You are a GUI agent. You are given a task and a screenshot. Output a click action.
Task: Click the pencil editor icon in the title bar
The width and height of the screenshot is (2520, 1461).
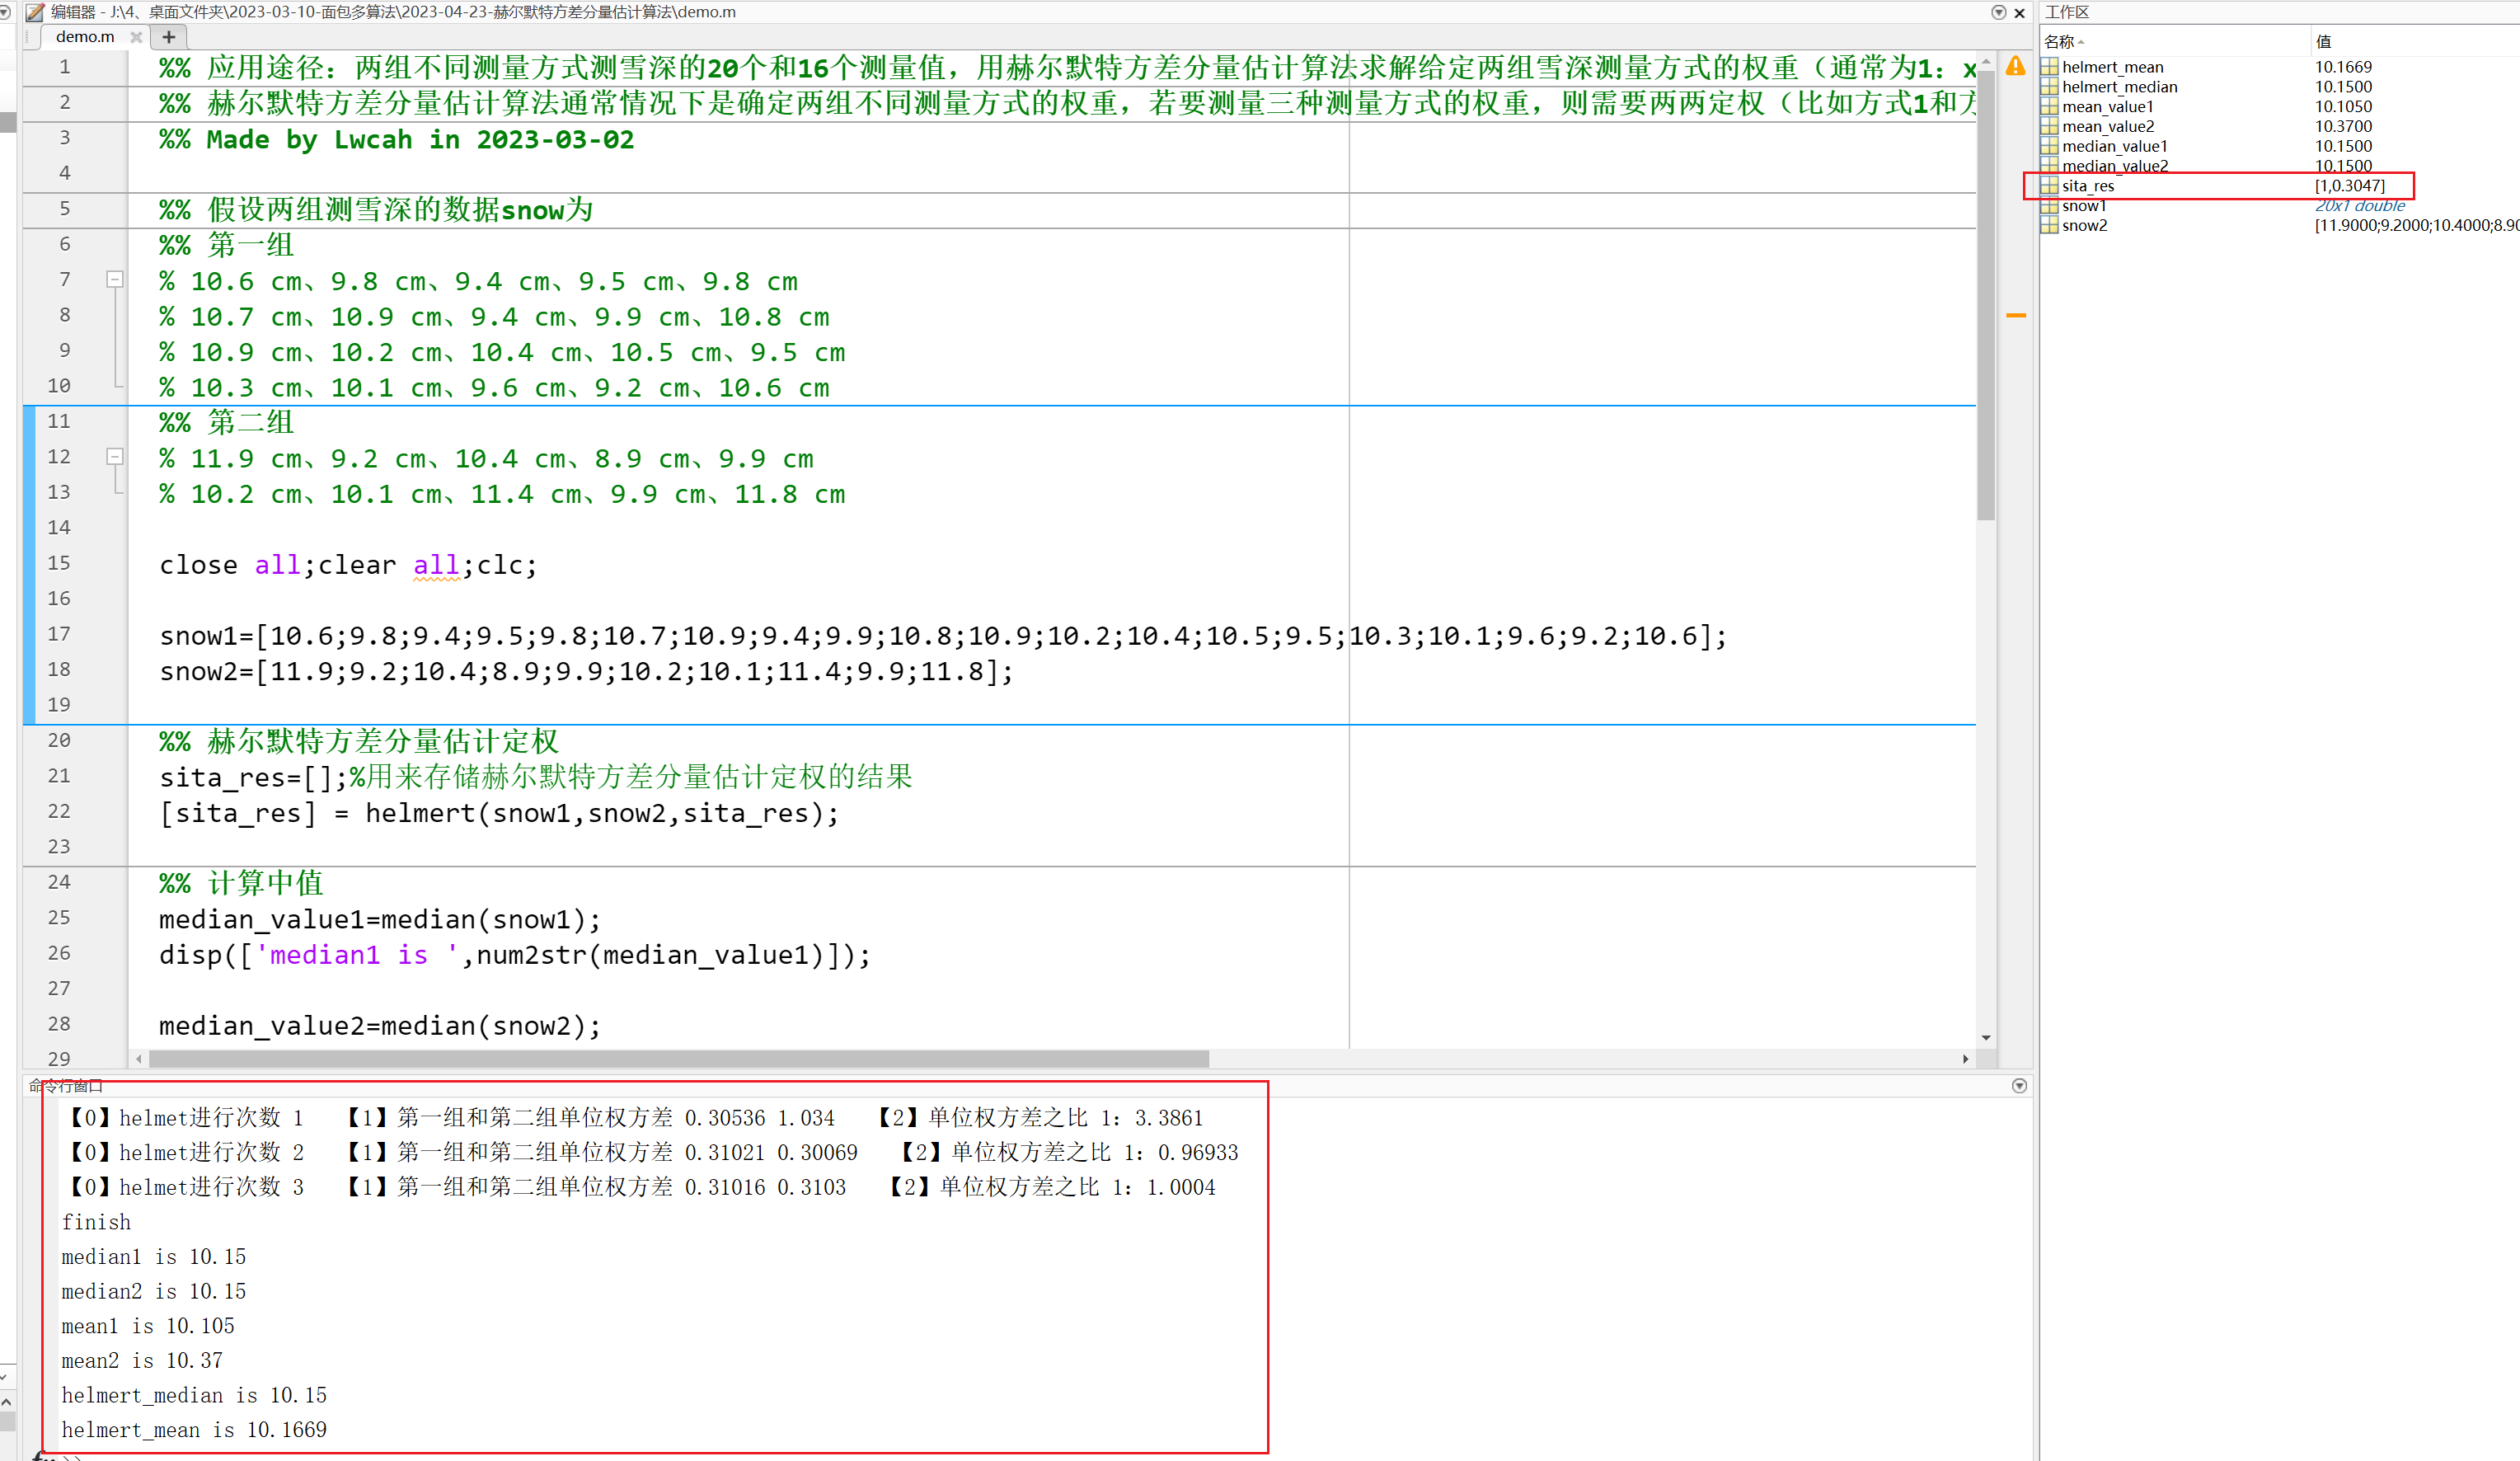click(x=35, y=12)
